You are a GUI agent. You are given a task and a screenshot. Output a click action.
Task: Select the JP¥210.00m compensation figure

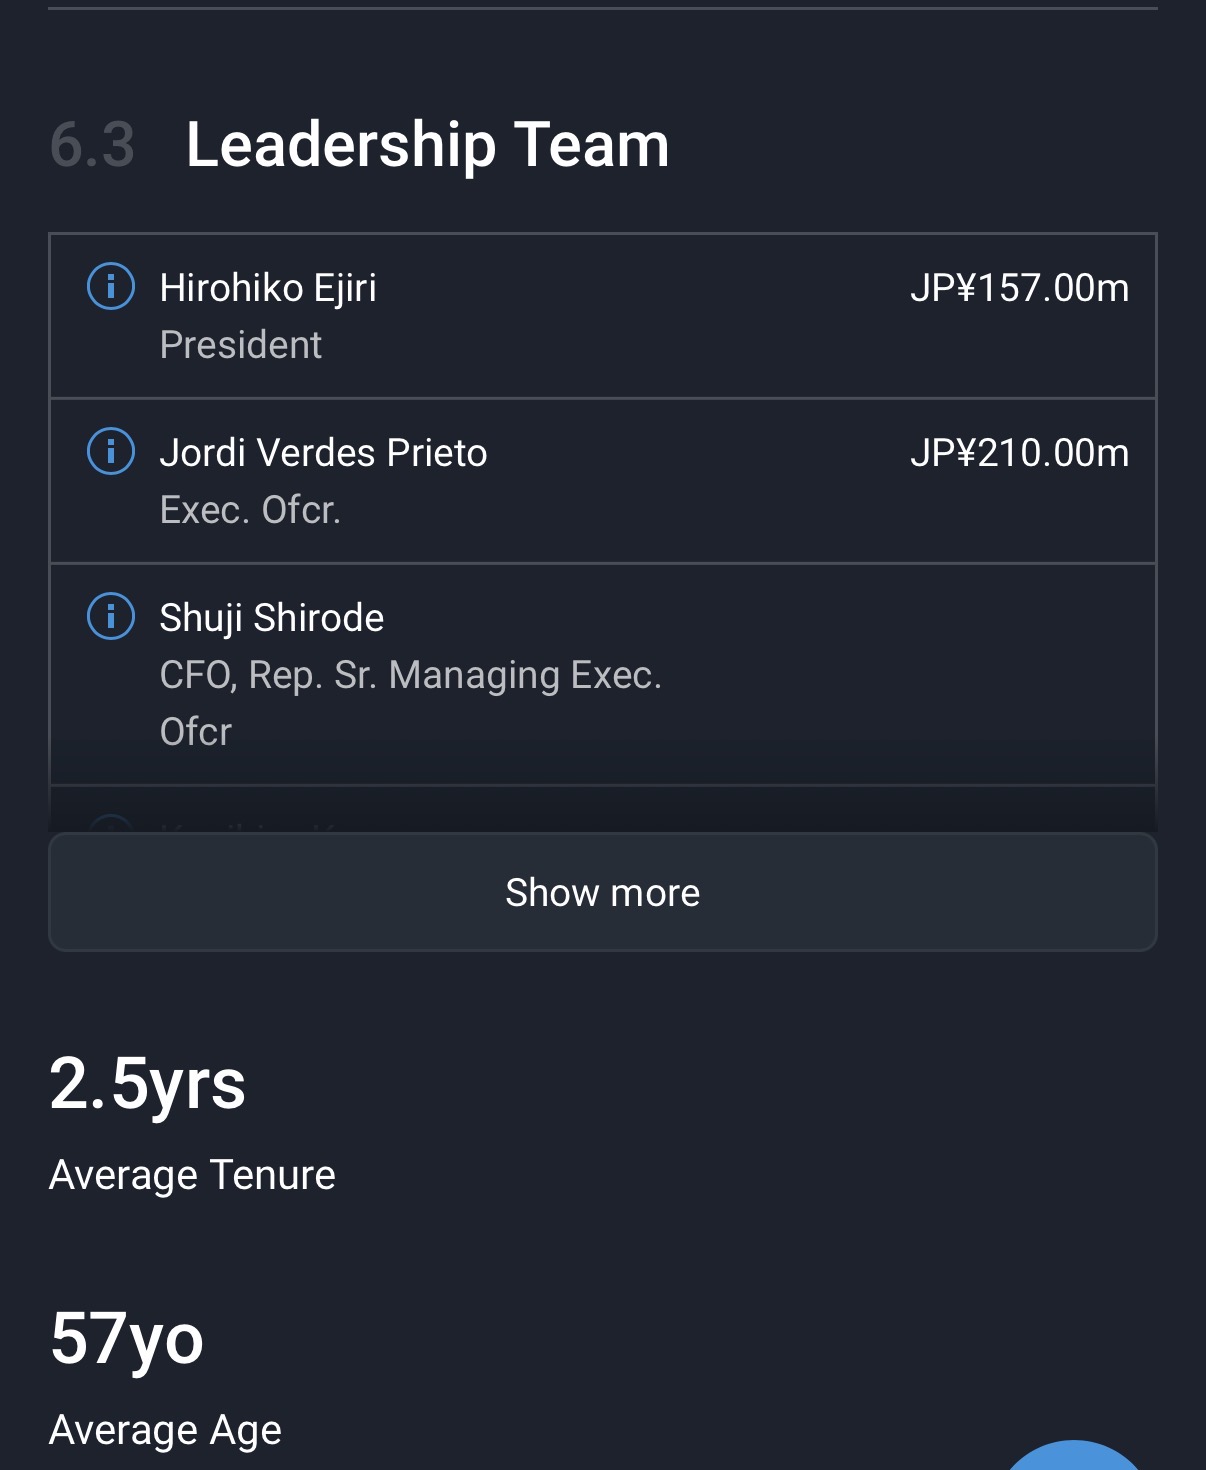point(1019,453)
